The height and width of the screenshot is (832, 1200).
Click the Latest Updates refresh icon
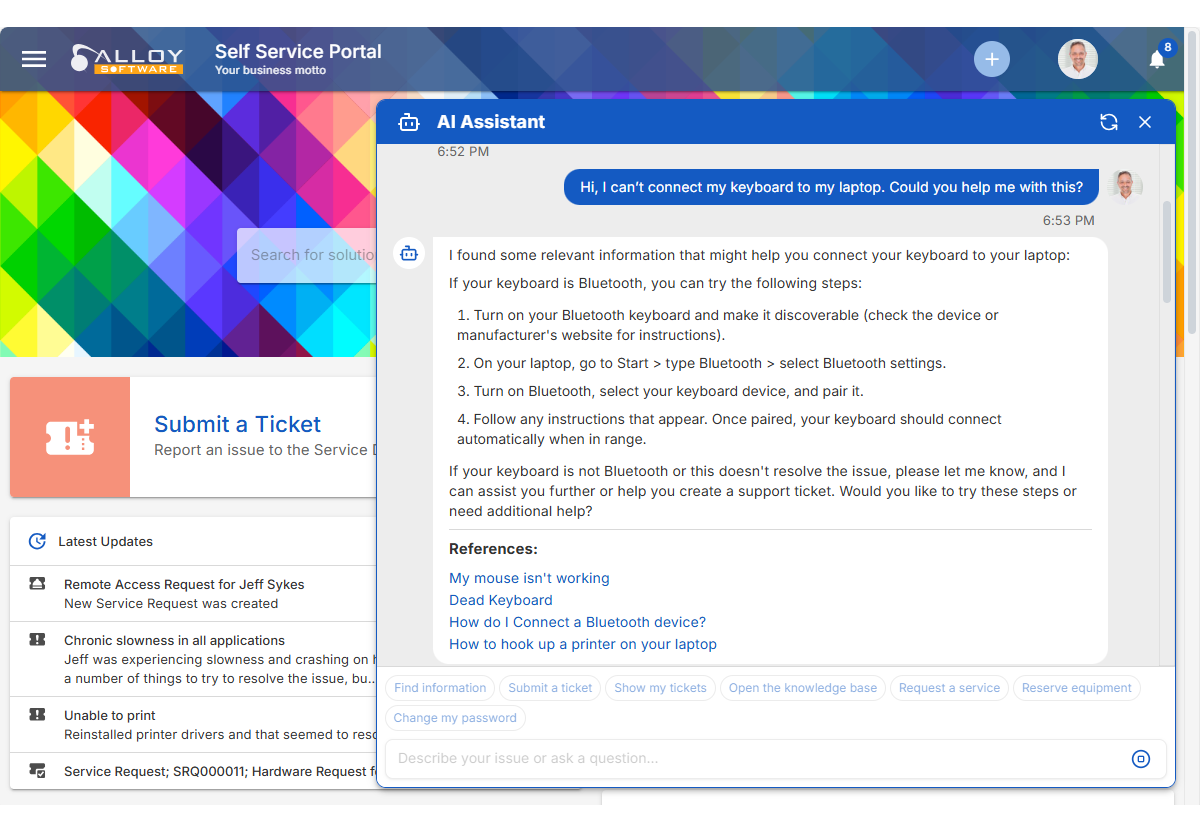pos(37,541)
